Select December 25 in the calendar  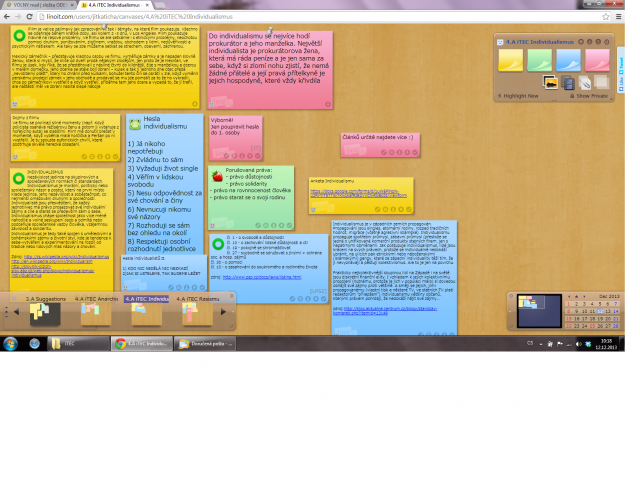(592, 326)
